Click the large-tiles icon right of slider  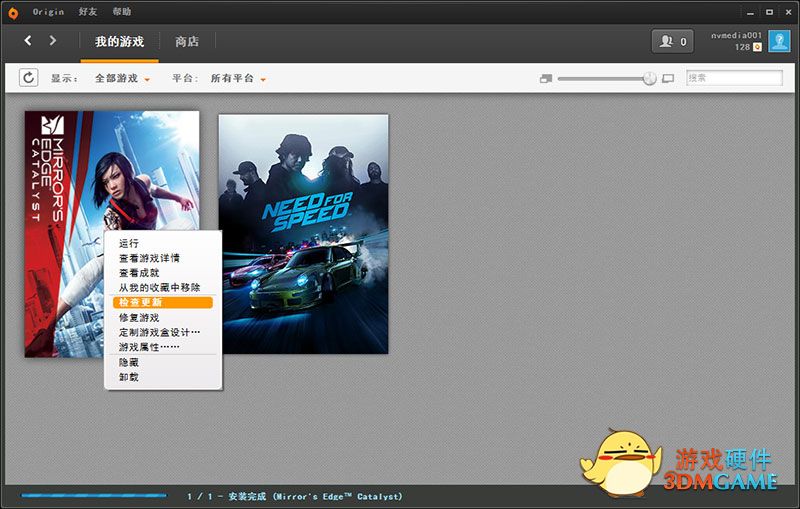coord(668,79)
